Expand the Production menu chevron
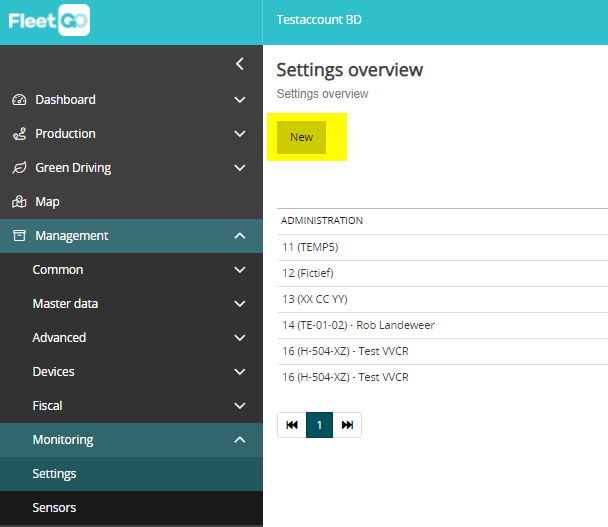This screenshot has height=527, width=608. pos(240,134)
